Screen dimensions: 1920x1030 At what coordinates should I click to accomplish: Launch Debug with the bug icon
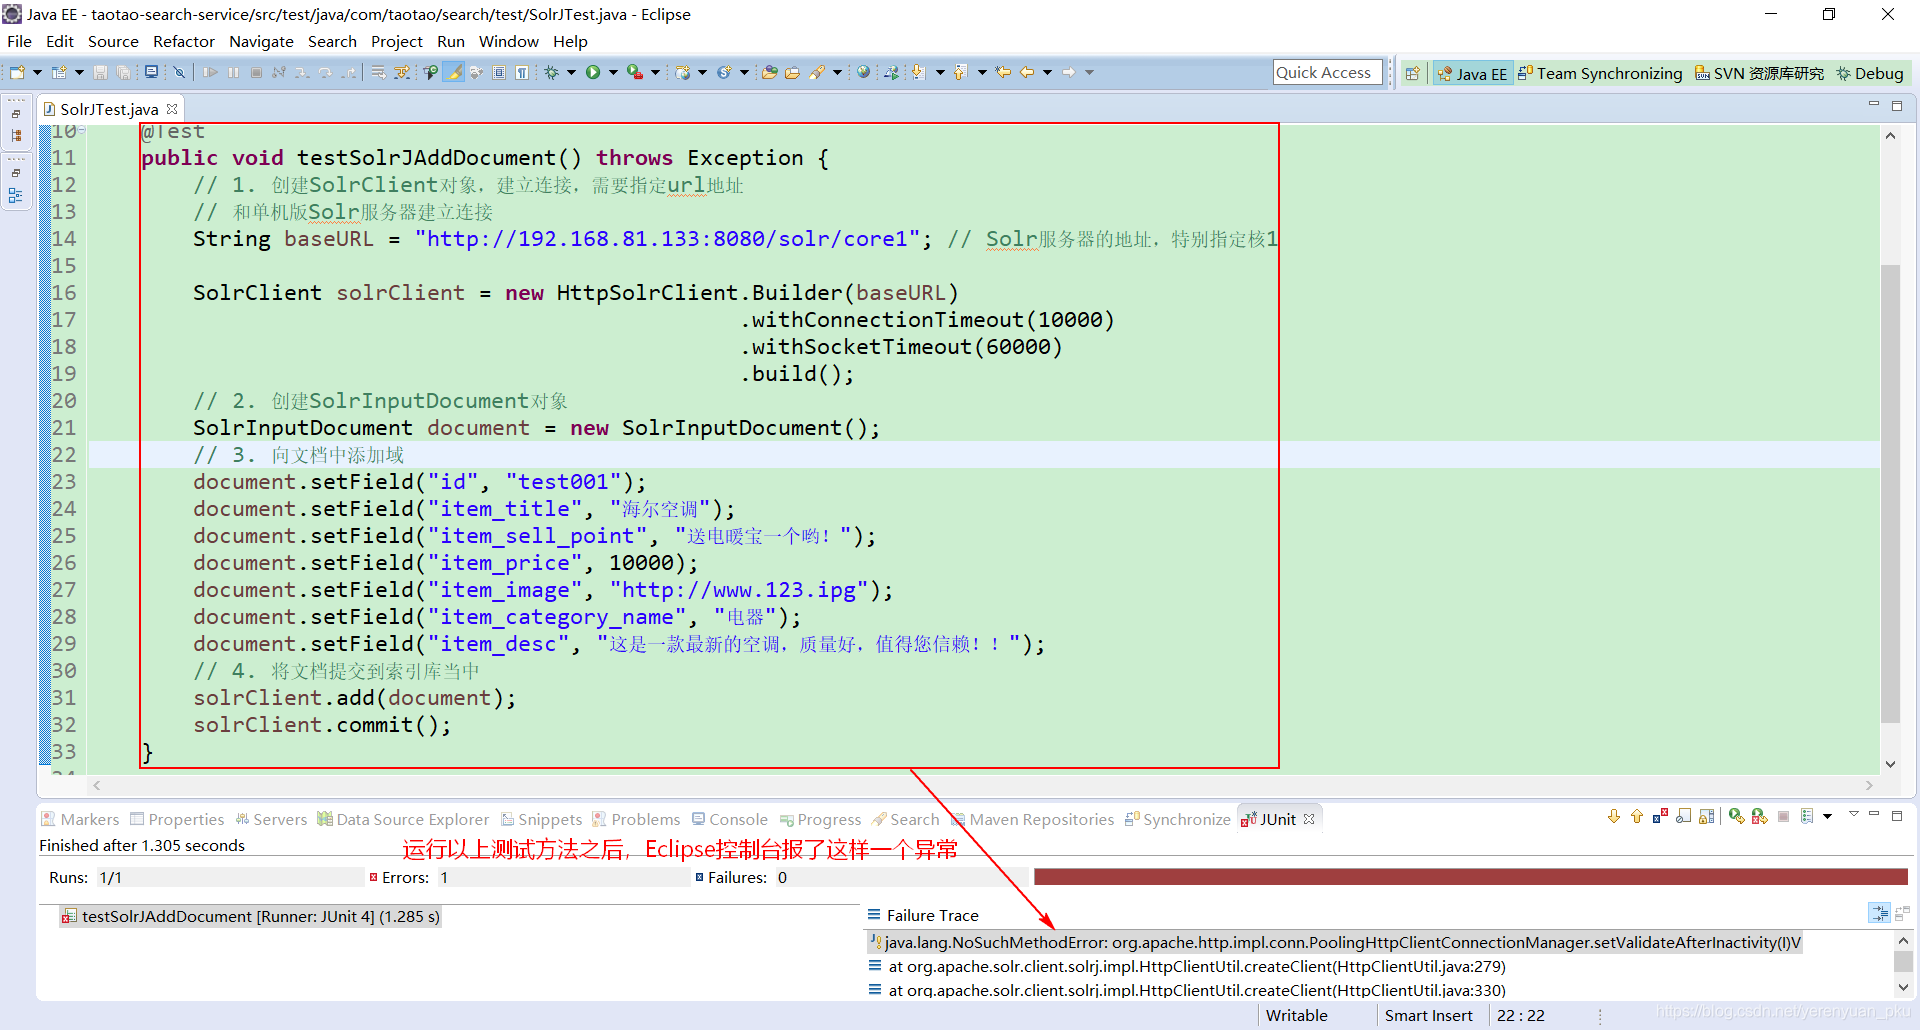pos(551,72)
